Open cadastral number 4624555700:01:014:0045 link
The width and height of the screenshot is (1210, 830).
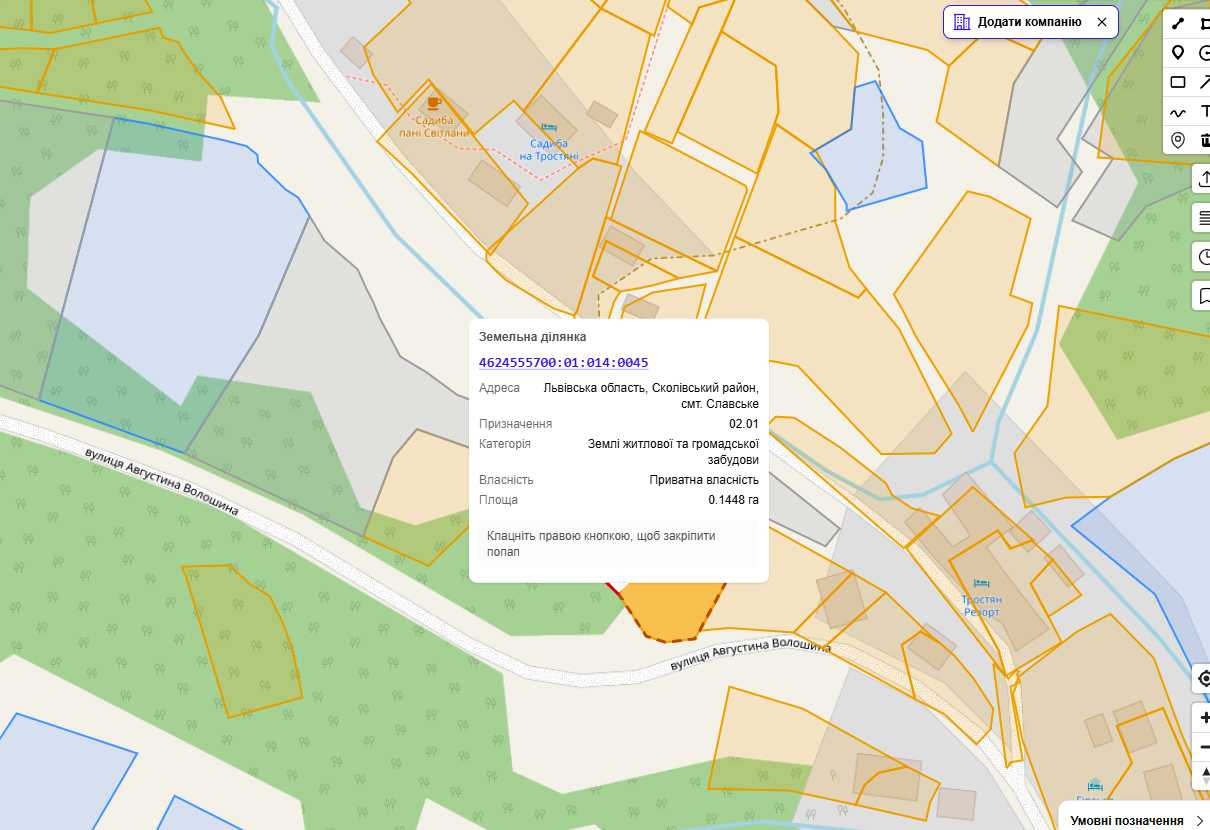[x=564, y=362]
